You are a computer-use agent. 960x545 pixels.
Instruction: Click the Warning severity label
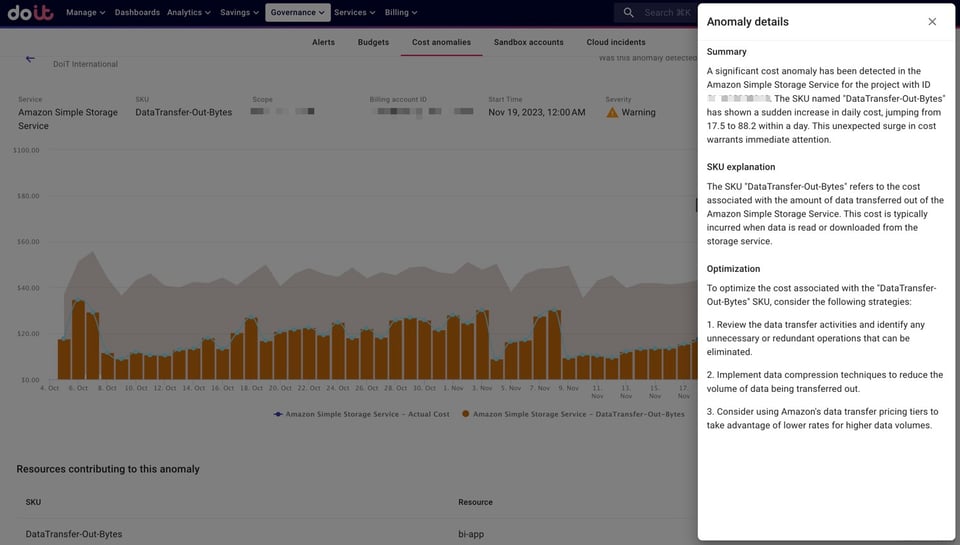click(639, 113)
